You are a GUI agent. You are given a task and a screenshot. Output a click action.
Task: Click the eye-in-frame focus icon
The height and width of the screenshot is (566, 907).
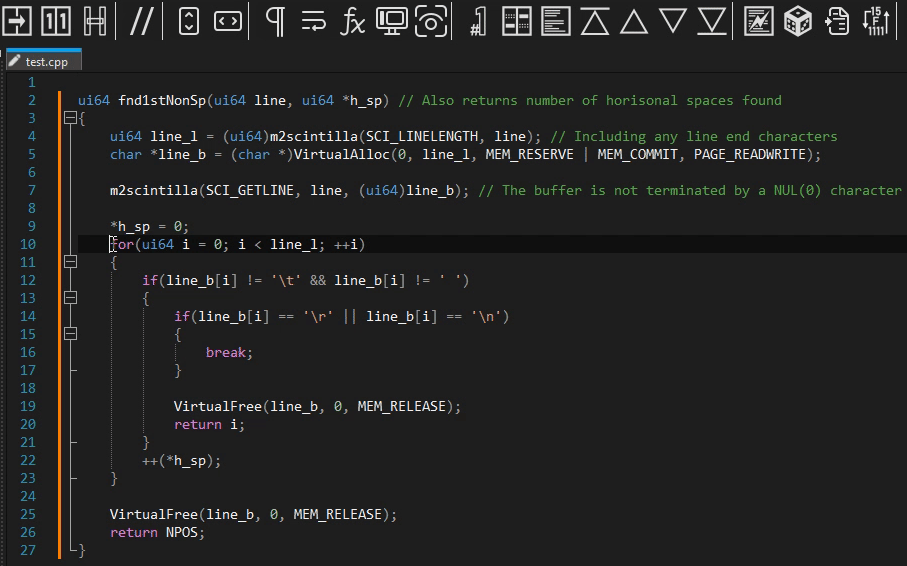(431, 21)
